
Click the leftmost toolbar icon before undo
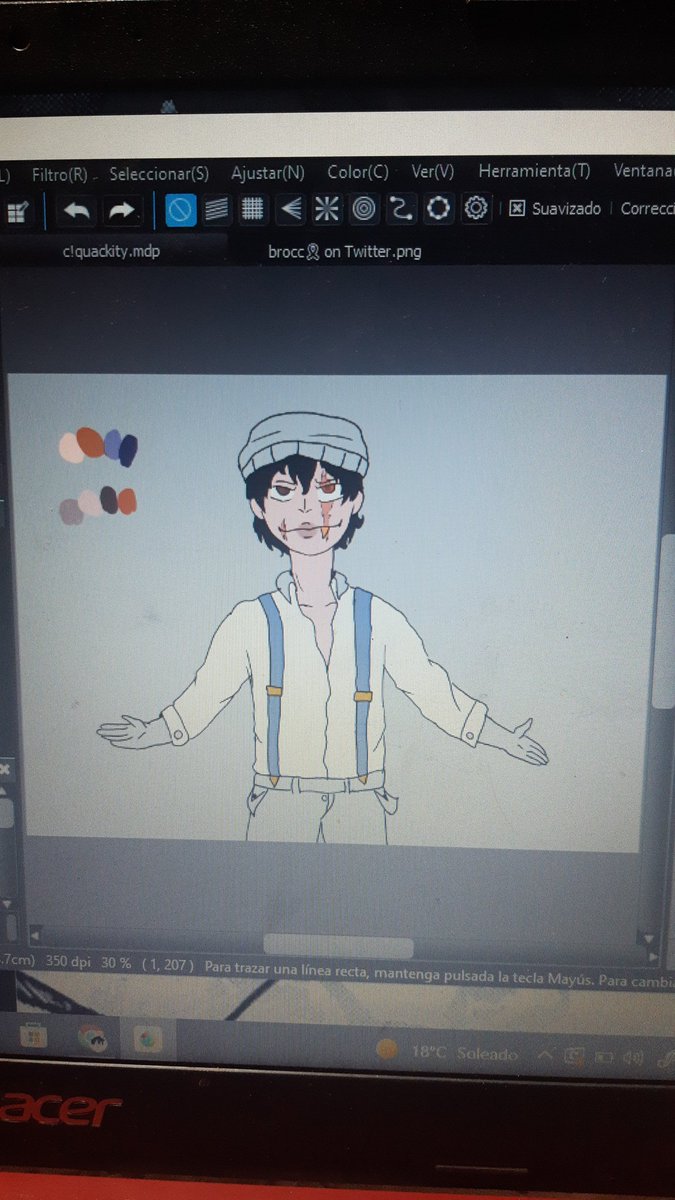19,211
